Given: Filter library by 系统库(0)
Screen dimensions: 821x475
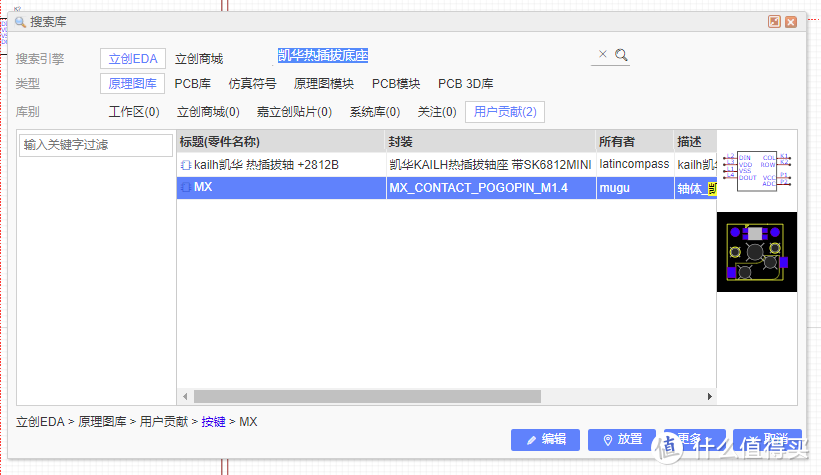Looking at the screenshot, I should coord(375,112).
